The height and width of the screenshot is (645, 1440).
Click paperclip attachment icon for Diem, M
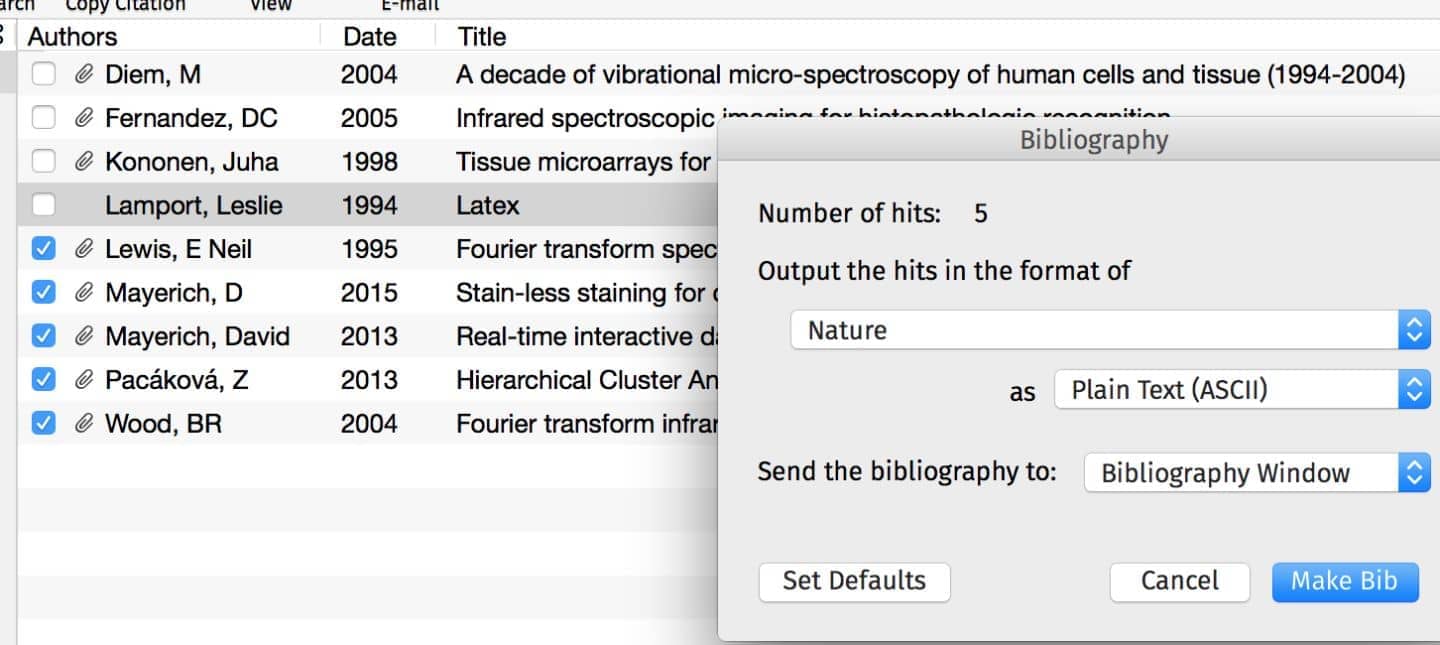pyautogui.click(x=85, y=74)
